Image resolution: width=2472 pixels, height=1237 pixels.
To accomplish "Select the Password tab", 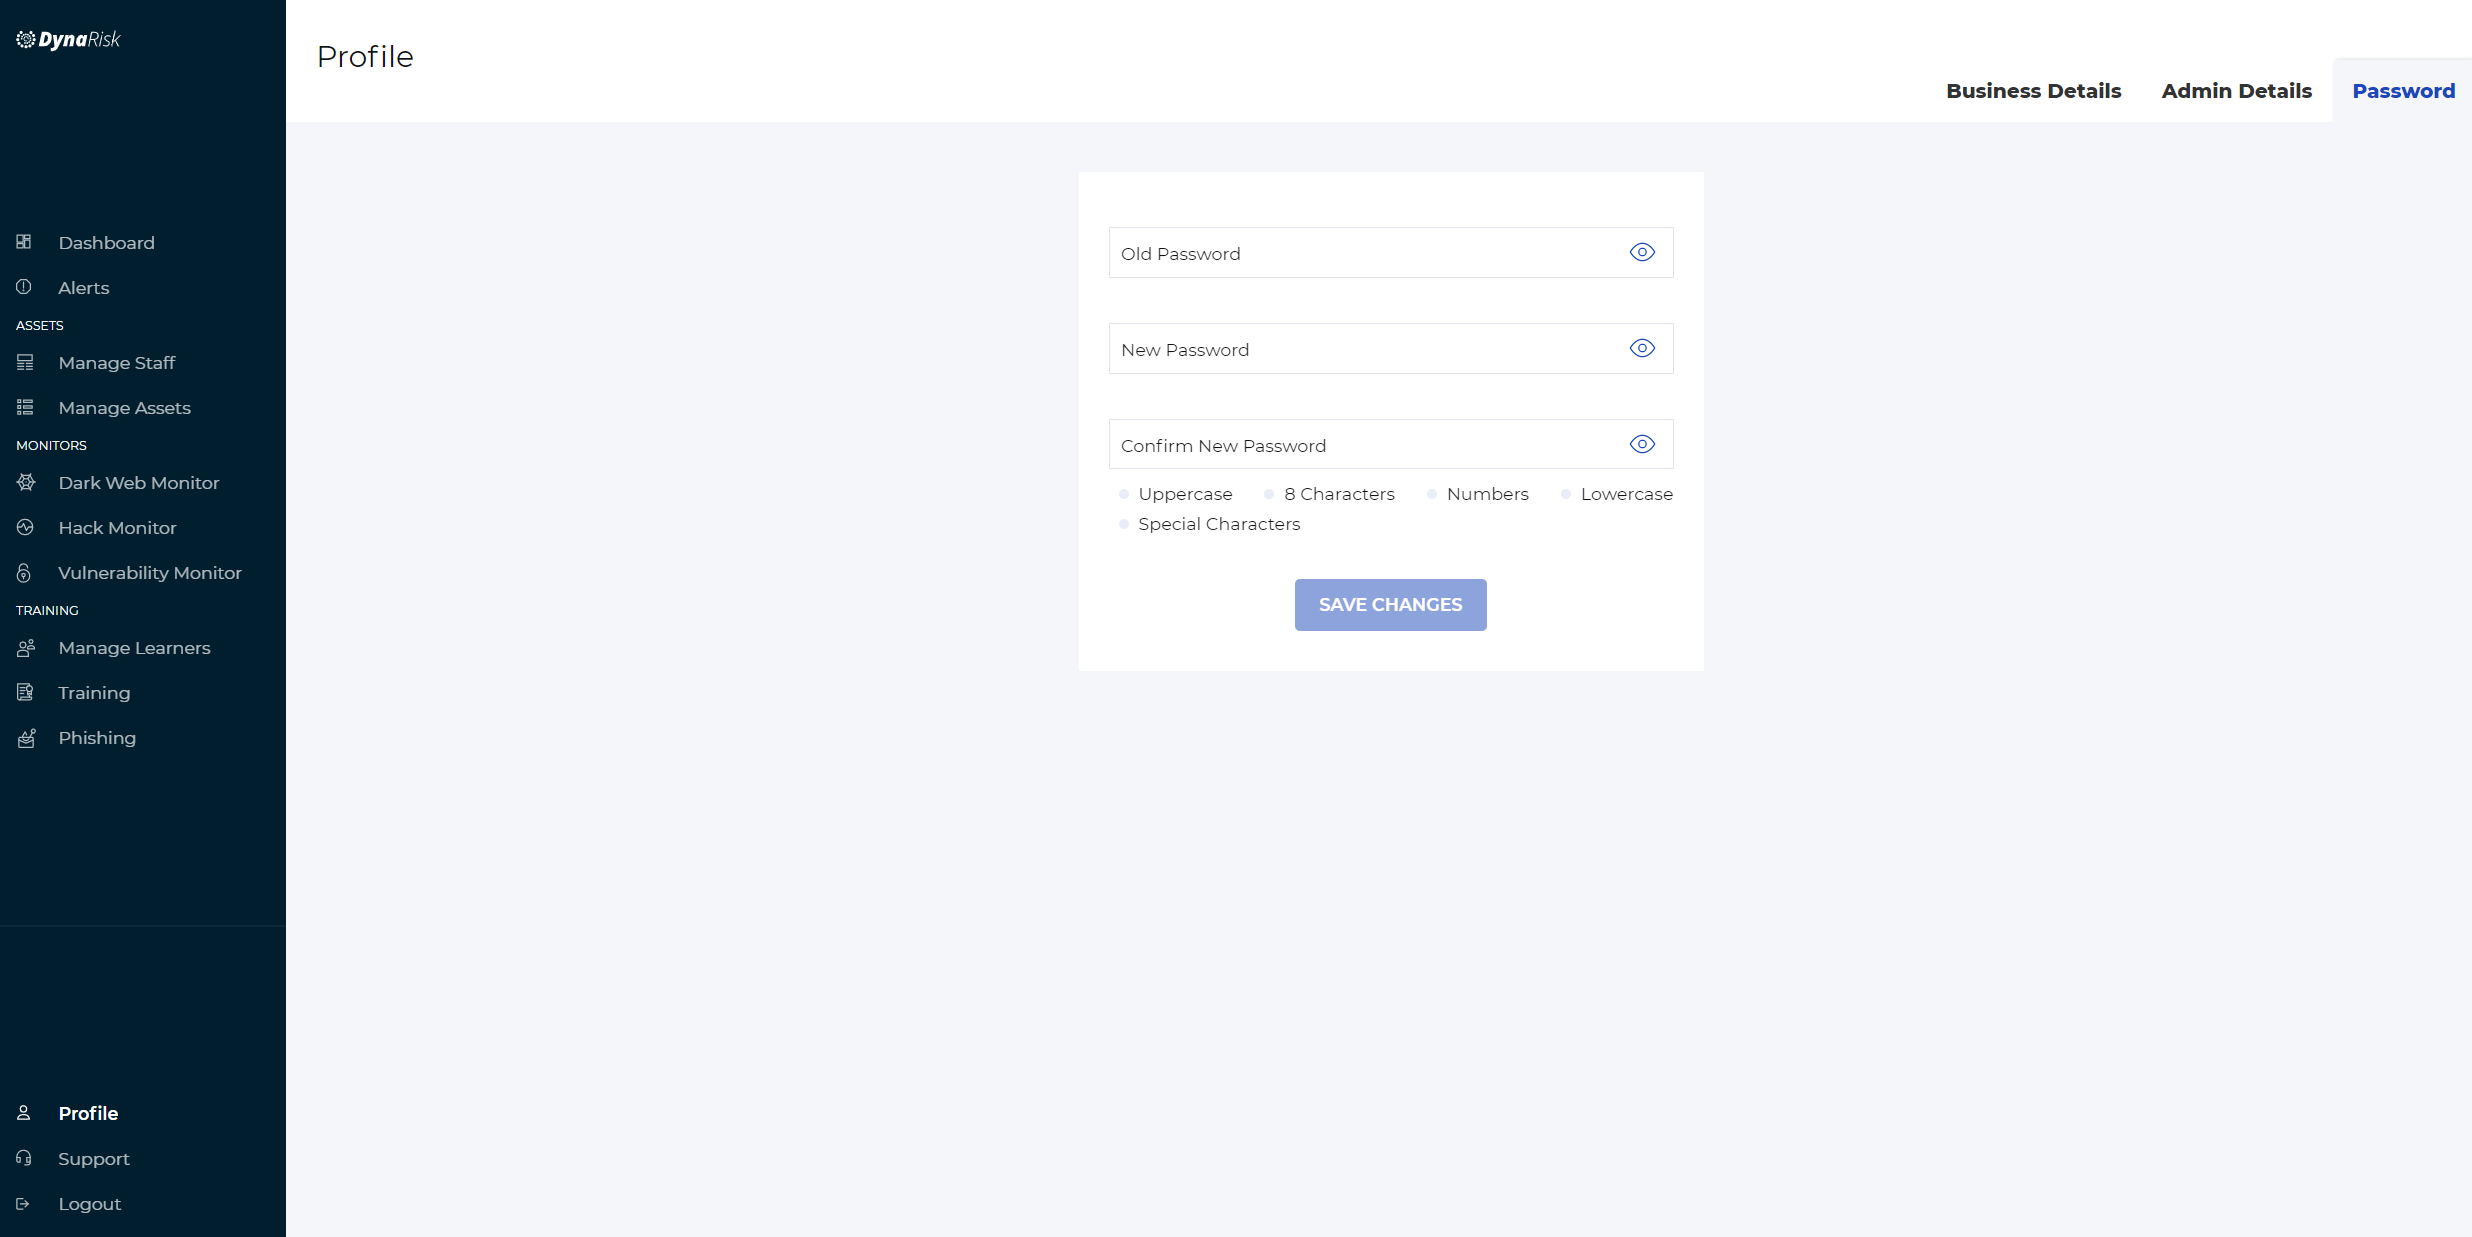I will pos(2403,91).
